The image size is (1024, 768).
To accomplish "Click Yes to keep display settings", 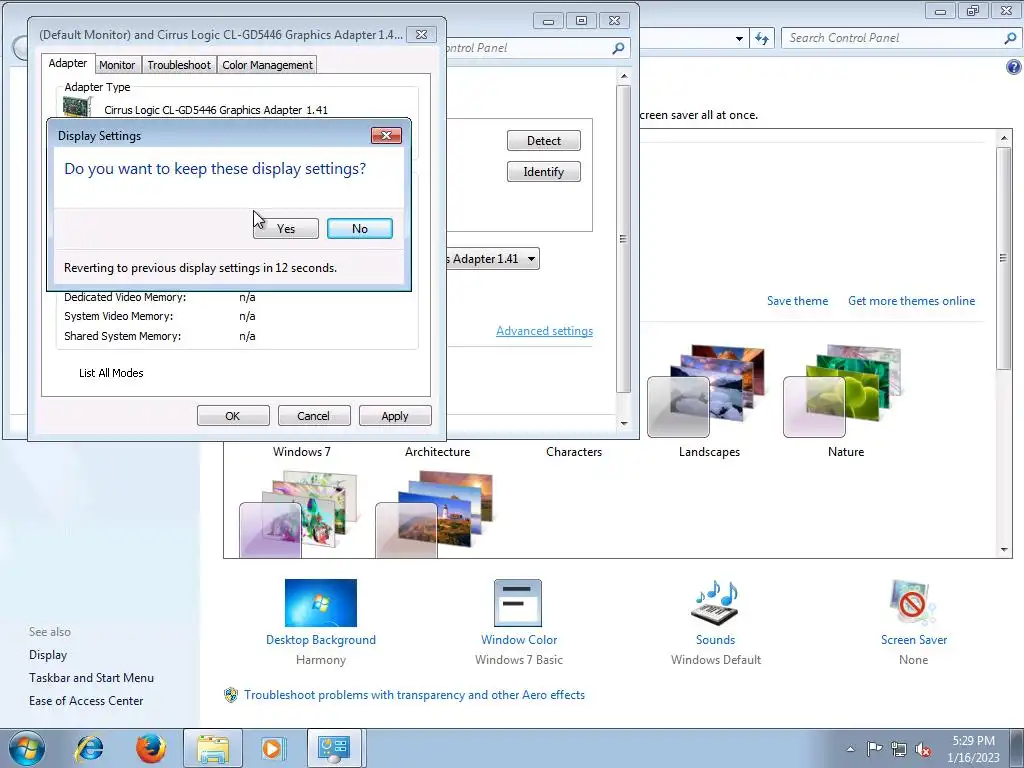I will 285,229.
